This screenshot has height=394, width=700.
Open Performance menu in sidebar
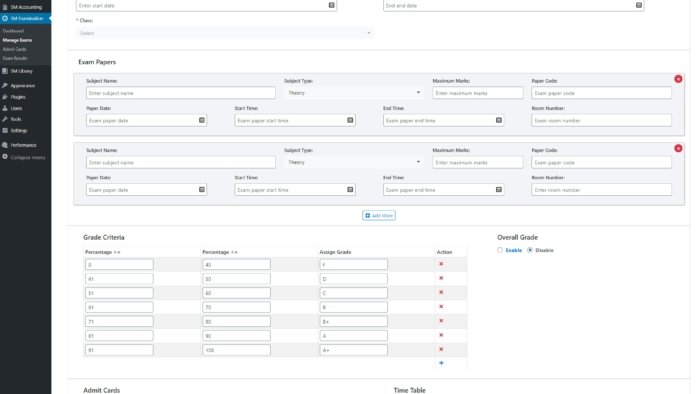[x=25, y=145]
